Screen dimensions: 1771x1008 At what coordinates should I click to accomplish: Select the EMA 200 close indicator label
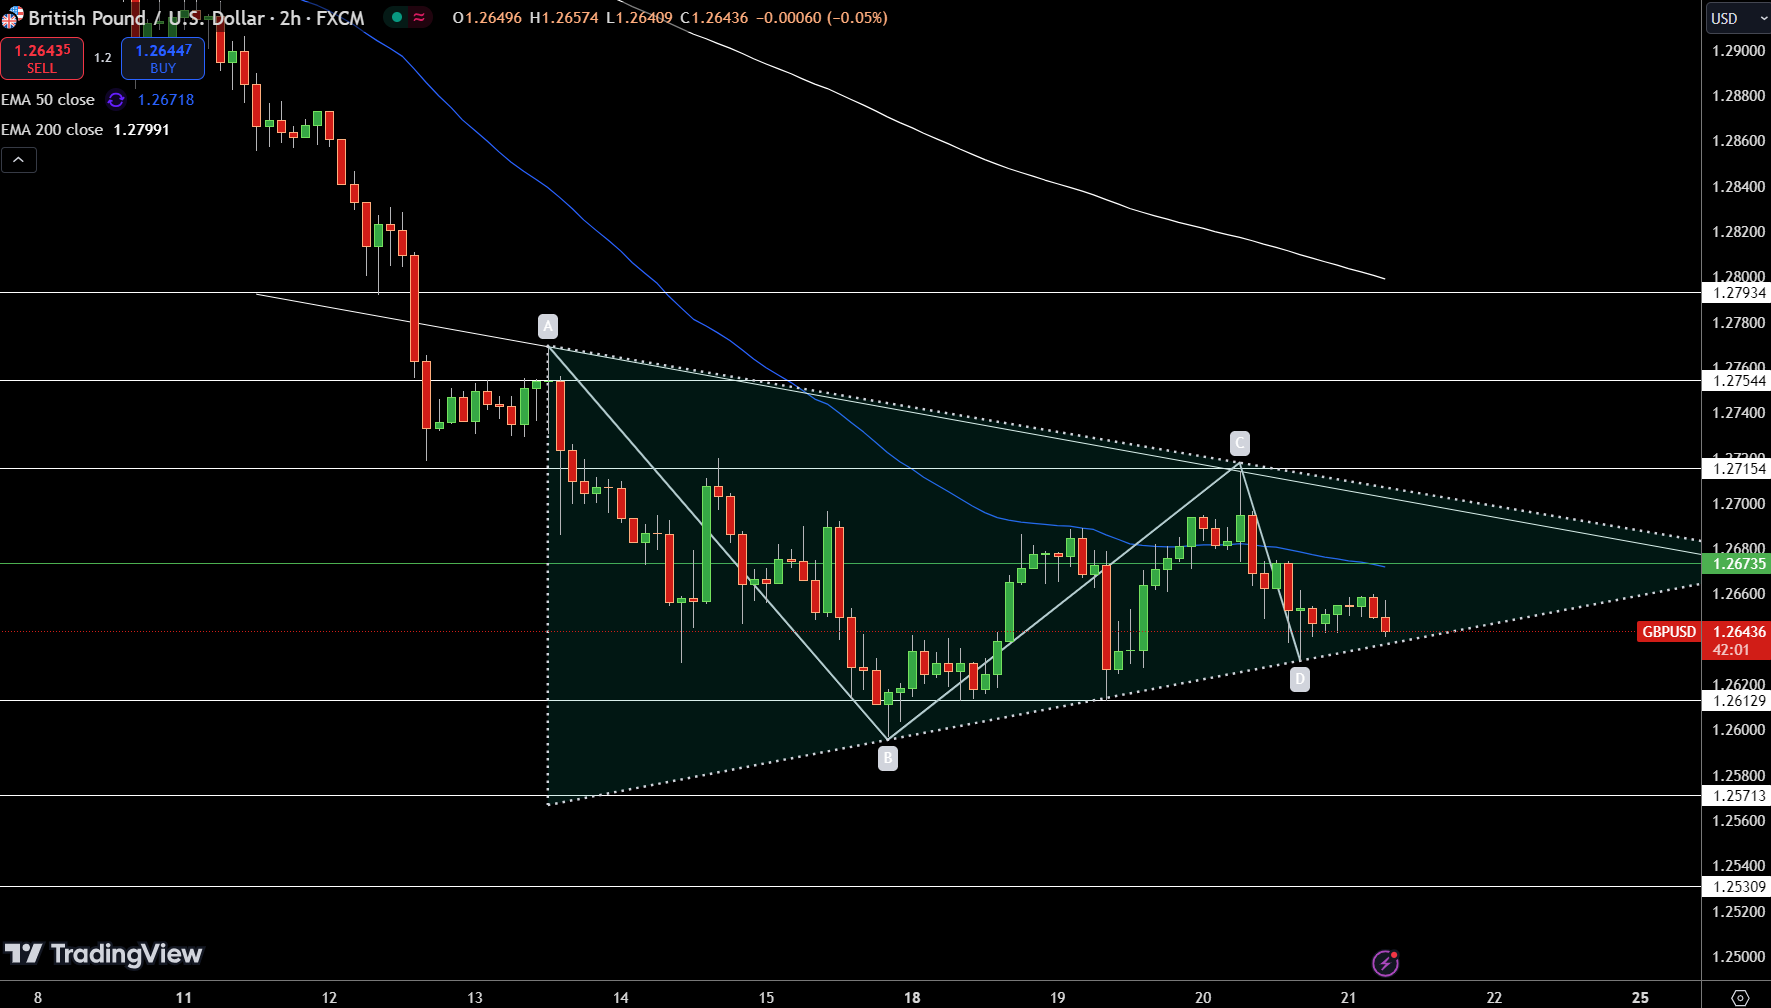pyautogui.click(x=52, y=130)
